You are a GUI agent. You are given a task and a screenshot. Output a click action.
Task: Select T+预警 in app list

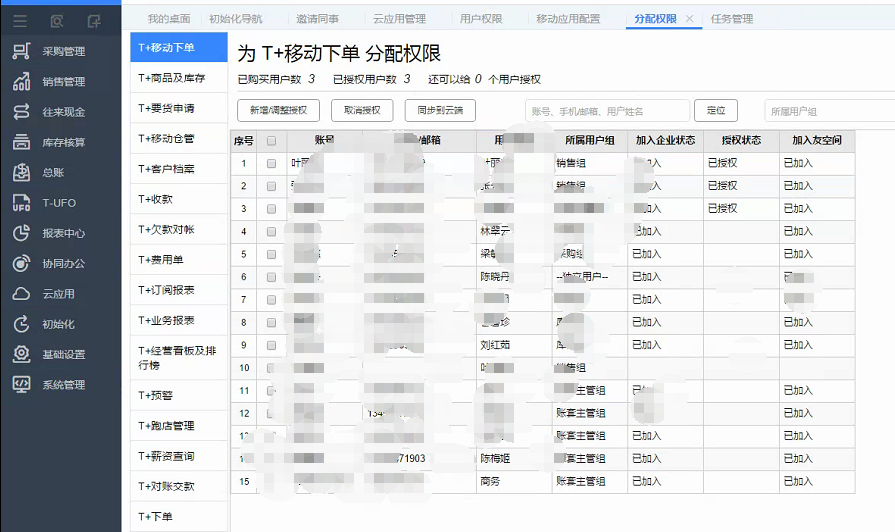coord(179,395)
